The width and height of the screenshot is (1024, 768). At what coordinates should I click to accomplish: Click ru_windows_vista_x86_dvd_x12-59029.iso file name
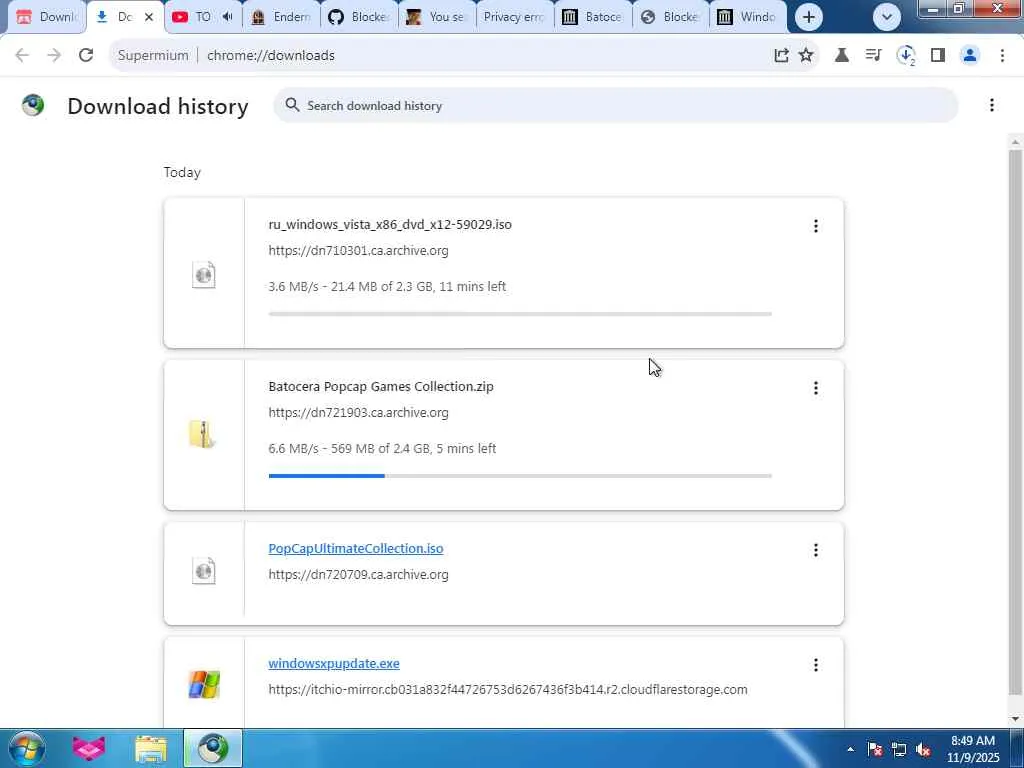(x=390, y=225)
